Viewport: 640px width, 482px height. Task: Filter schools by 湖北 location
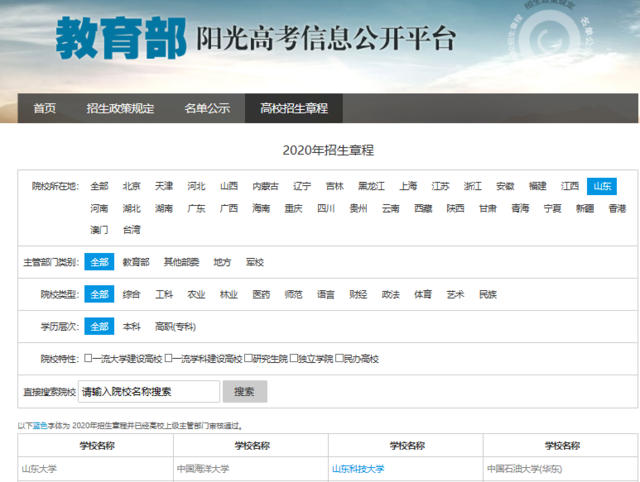tap(131, 208)
